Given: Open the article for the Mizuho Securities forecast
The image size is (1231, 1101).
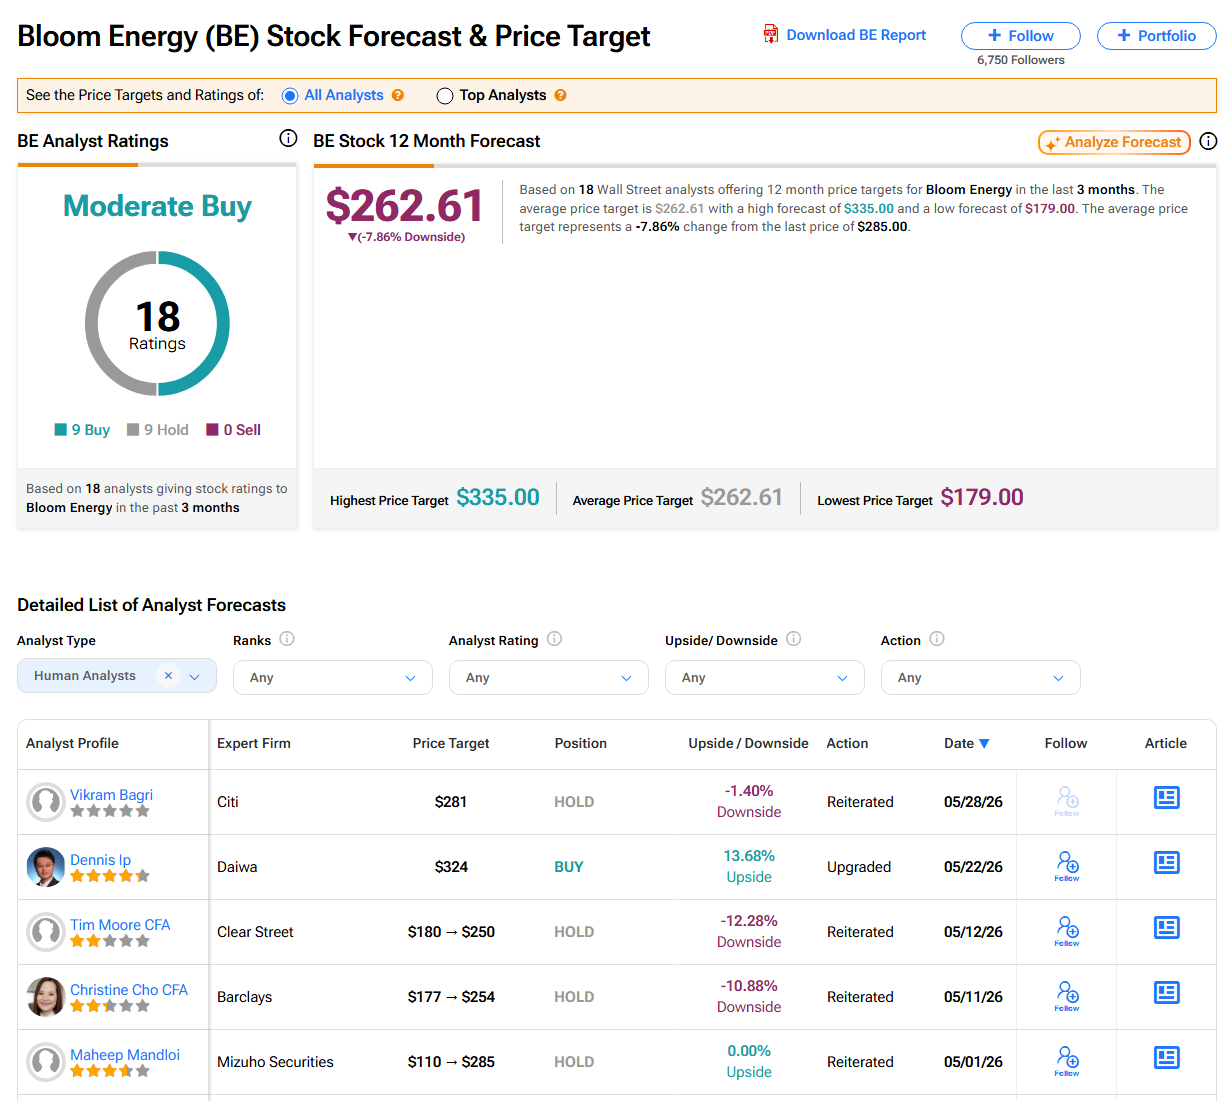Looking at the screenshot, I should pyautogui.click(x=1167, y=1057).
